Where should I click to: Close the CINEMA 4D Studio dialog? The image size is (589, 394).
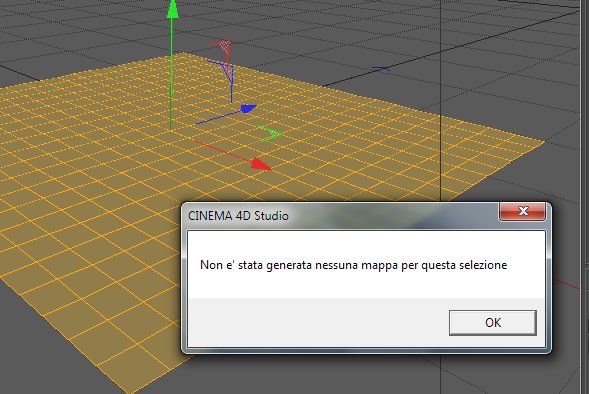[523, 211]
